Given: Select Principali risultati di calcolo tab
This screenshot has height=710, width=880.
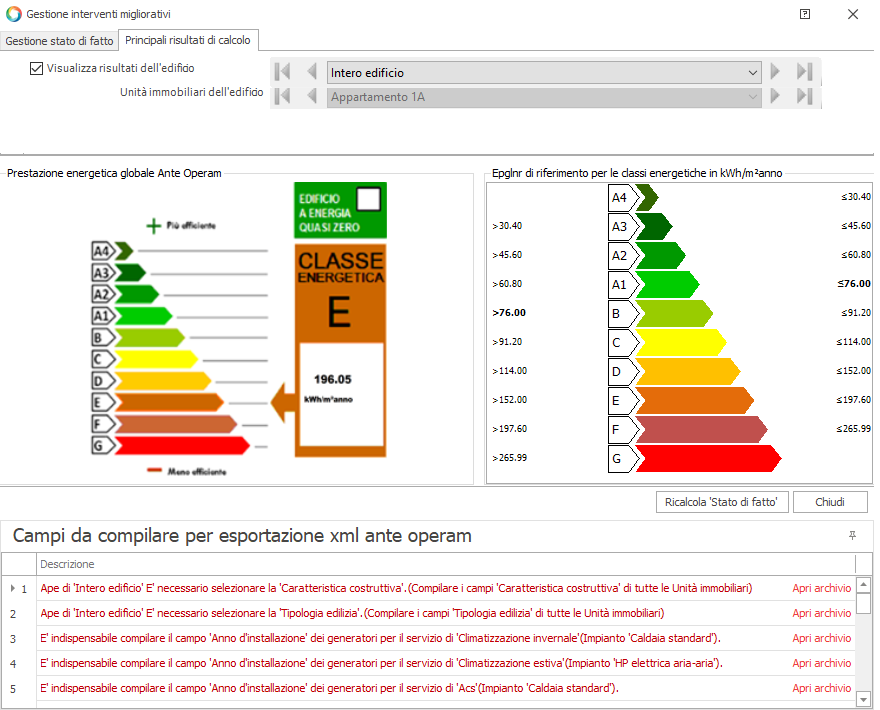Looking at the screenshot, I should click(188, 40).
